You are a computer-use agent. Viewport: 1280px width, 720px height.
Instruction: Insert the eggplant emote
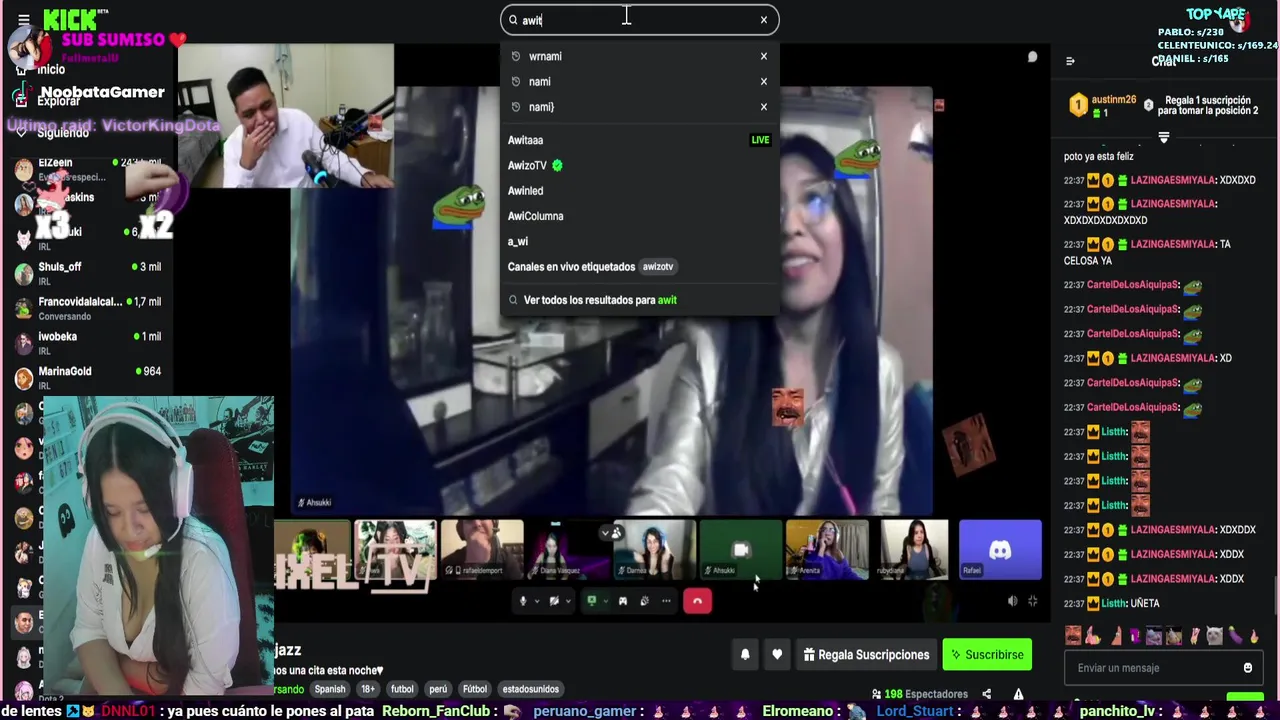pos(1234,635)
